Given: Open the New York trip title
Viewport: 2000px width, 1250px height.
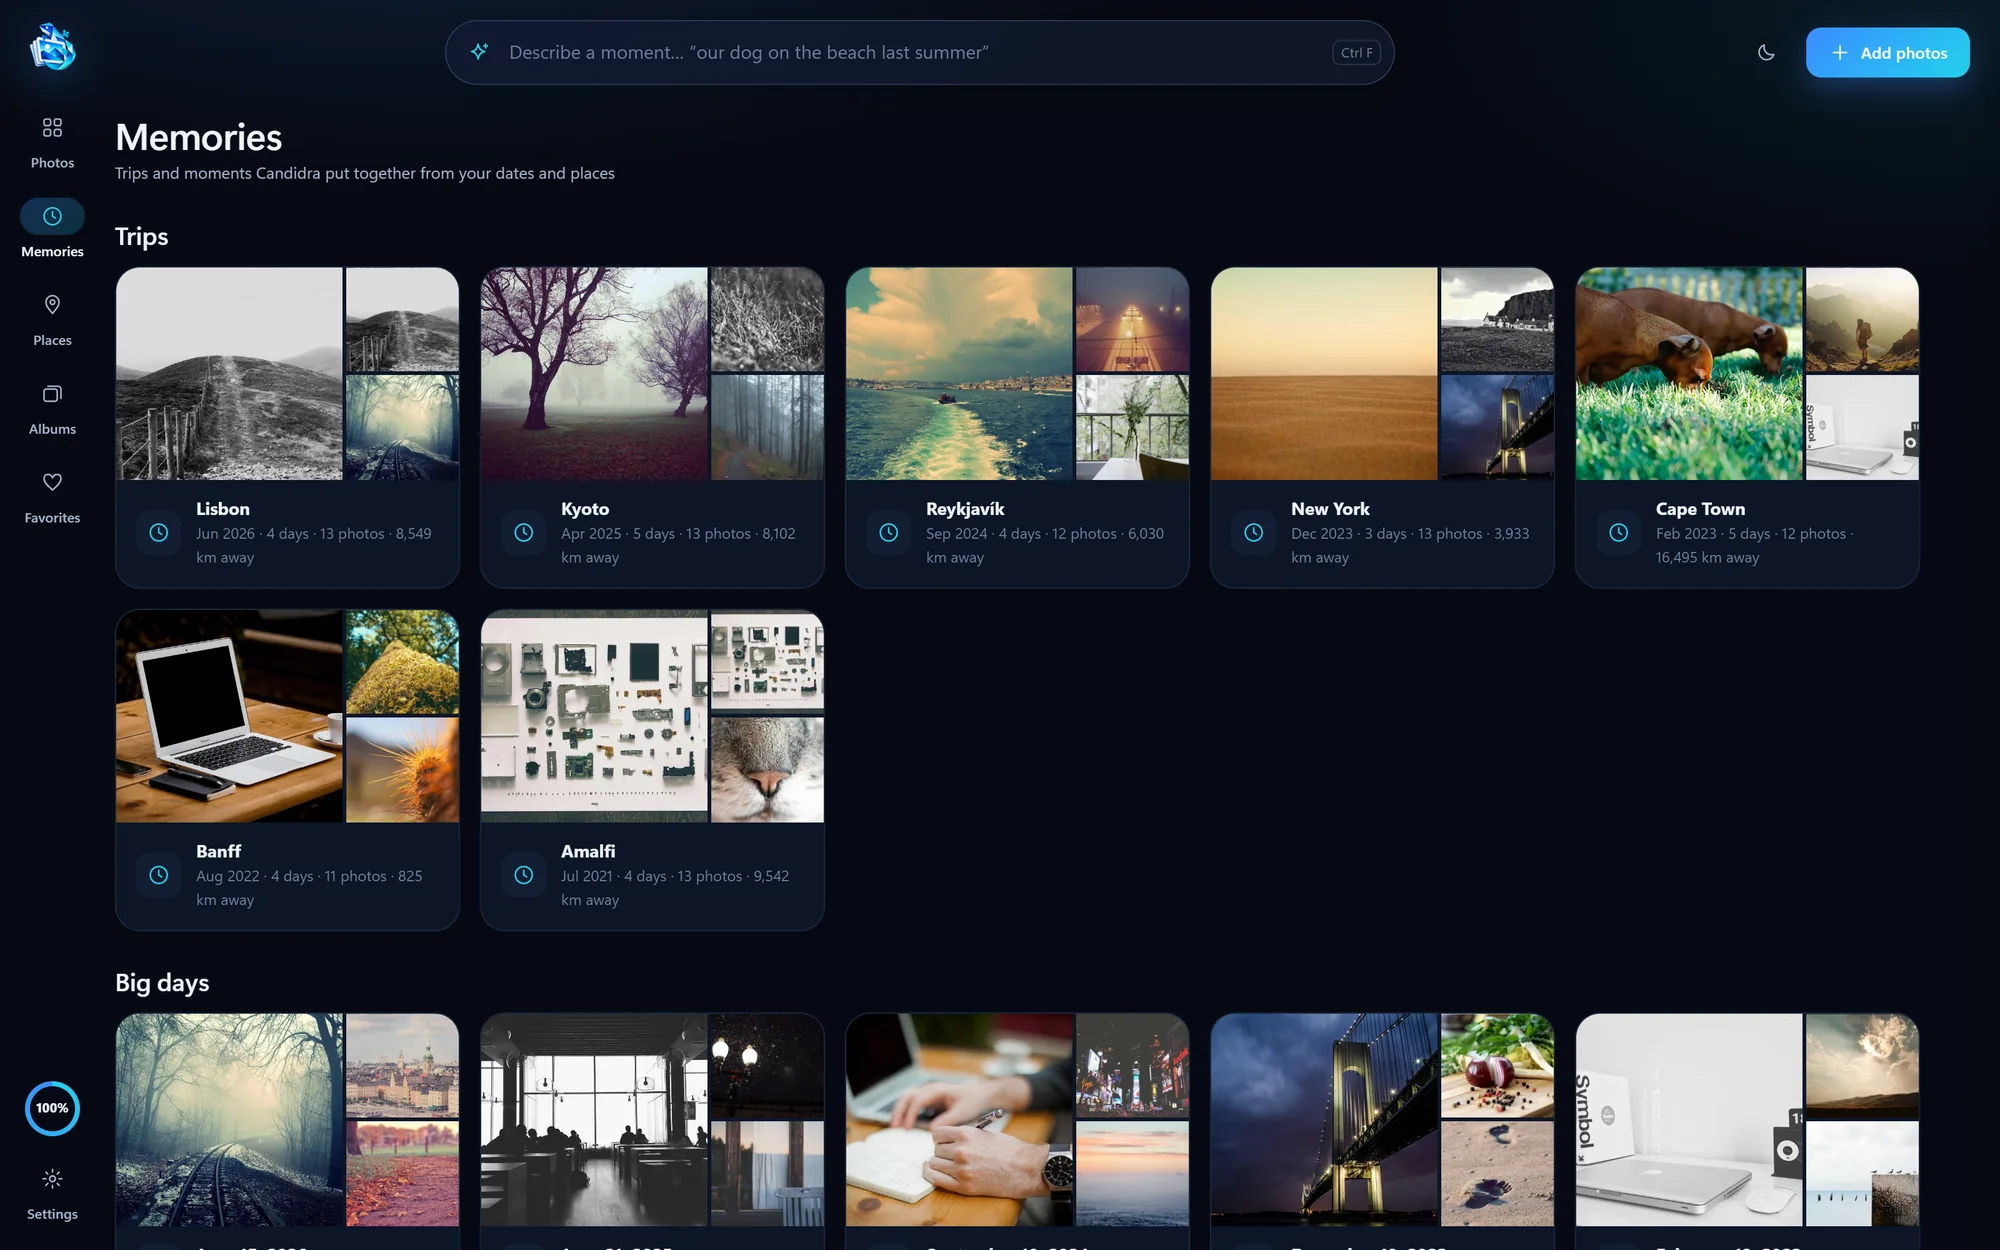Looking at the screenshot, I should [x=1330, y=509].
